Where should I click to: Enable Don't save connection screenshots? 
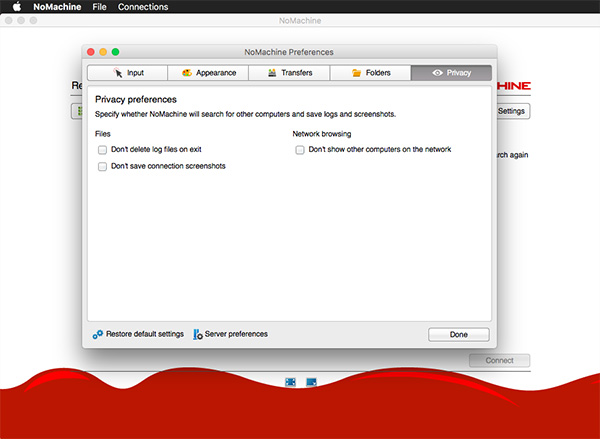102,166
